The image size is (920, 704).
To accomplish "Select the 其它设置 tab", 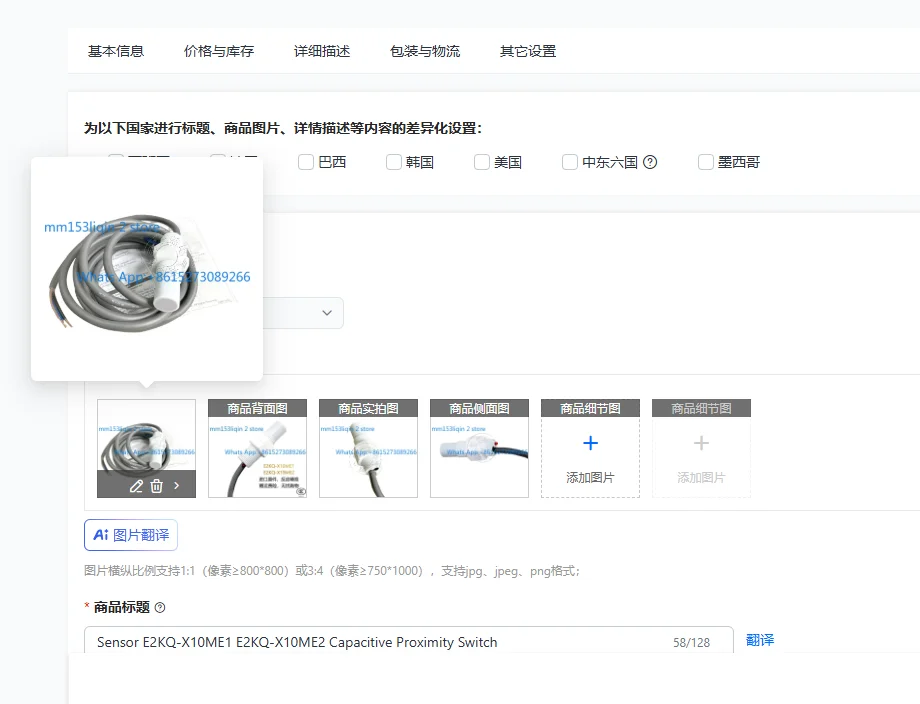I will (x=527, y=51).
